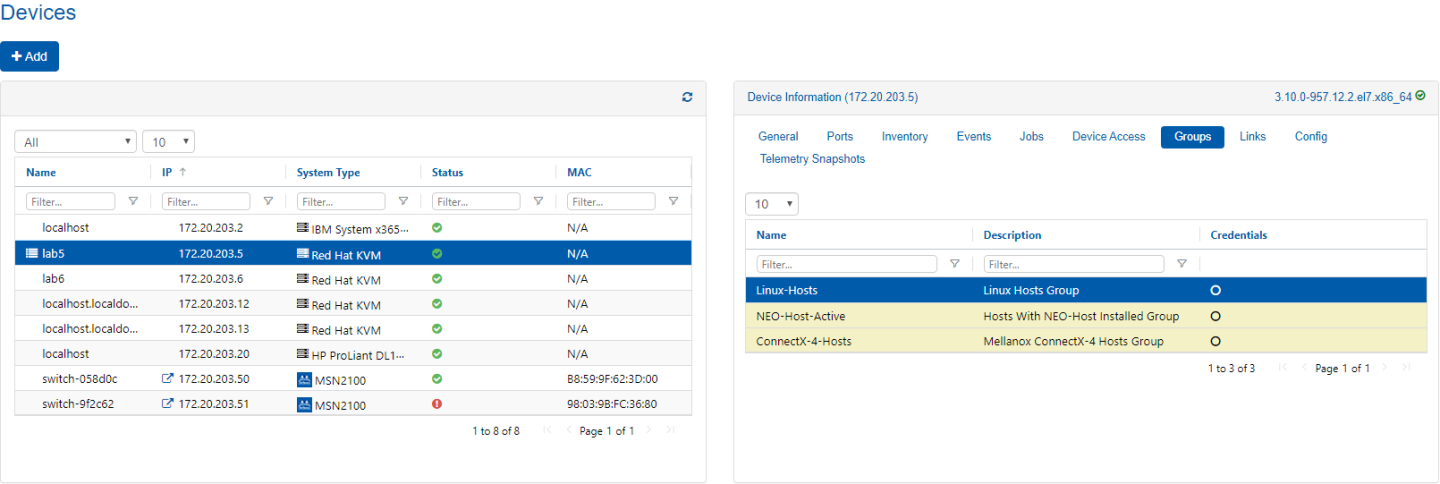This screenshot has width=1440, height=484.
Task: Click the red error status icon for switch-9f2c62
Action: coord(437,405)
